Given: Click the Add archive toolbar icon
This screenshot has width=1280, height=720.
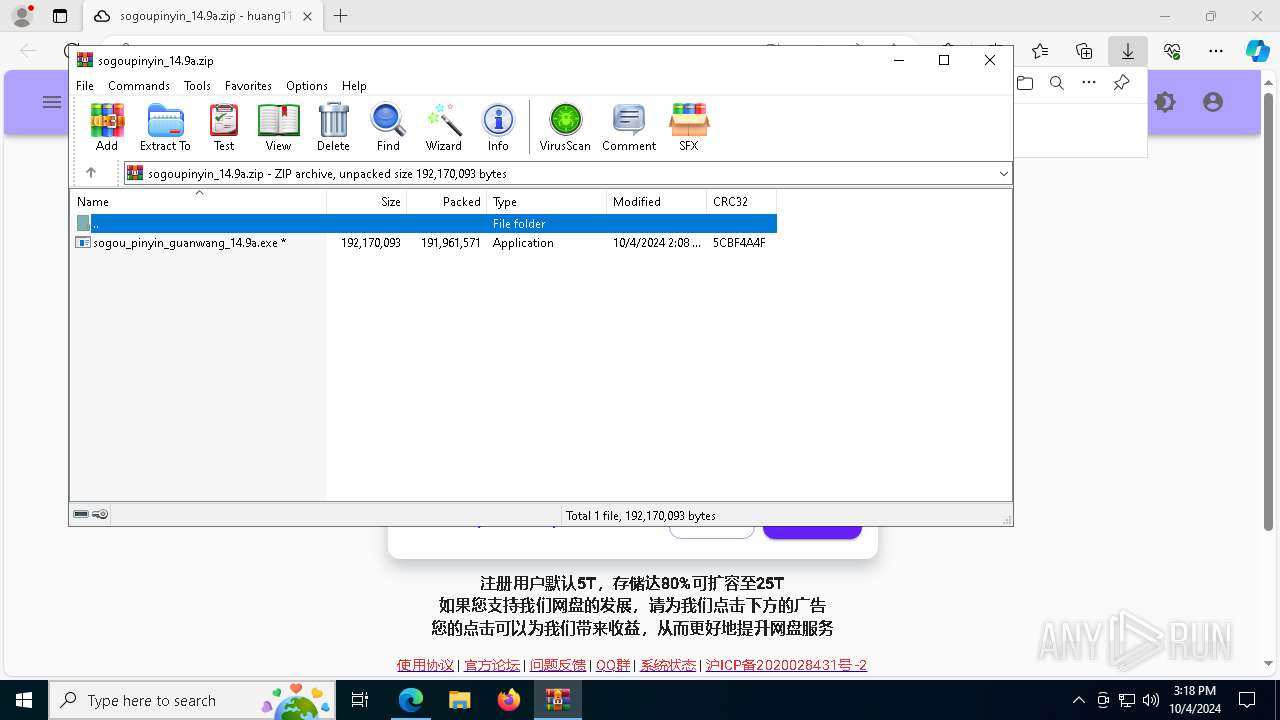Looking at the screenshot, I should [107, 127].
